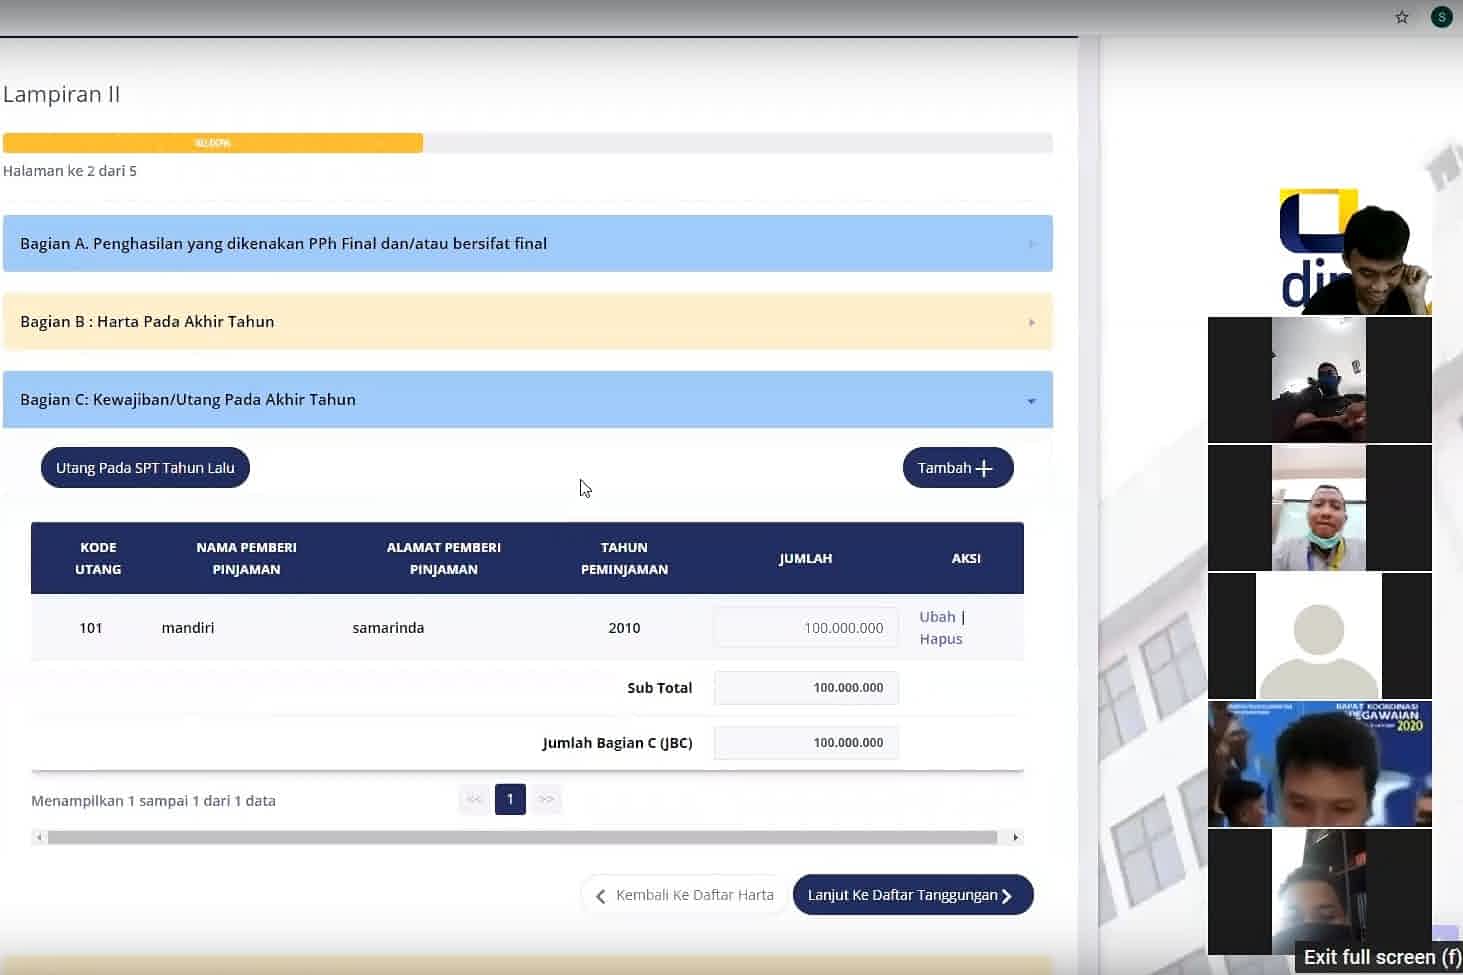1463x975 pixels.
Task: Click the Sub Total amount field
Action: (806, 688)
